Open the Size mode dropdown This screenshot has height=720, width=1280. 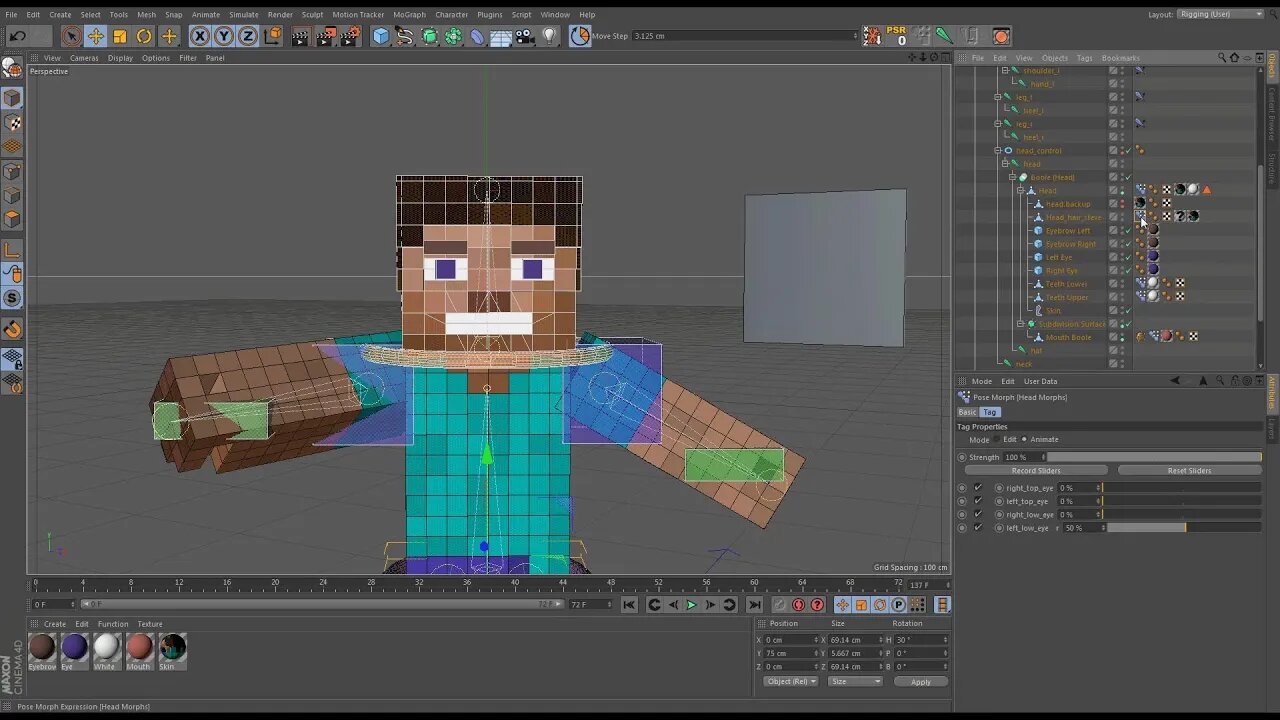856,682
